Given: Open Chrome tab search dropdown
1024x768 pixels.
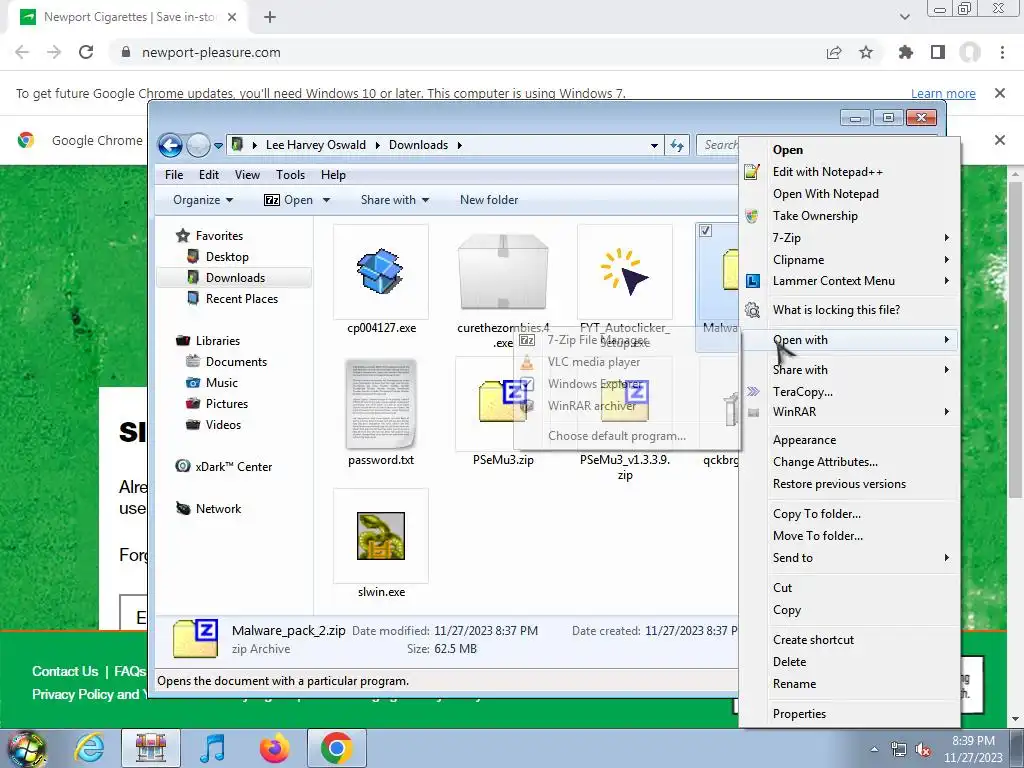Looking at the screenshot, I should point(904,17).
